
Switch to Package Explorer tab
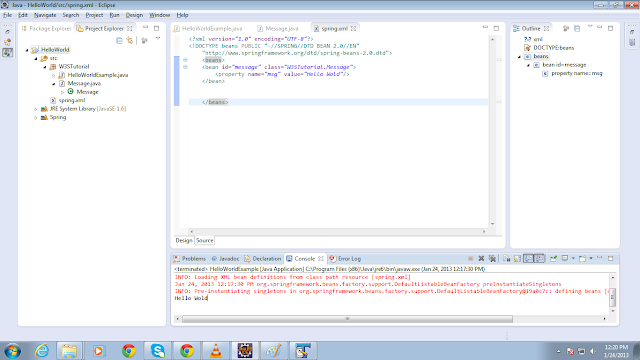(x=46, y=29)
